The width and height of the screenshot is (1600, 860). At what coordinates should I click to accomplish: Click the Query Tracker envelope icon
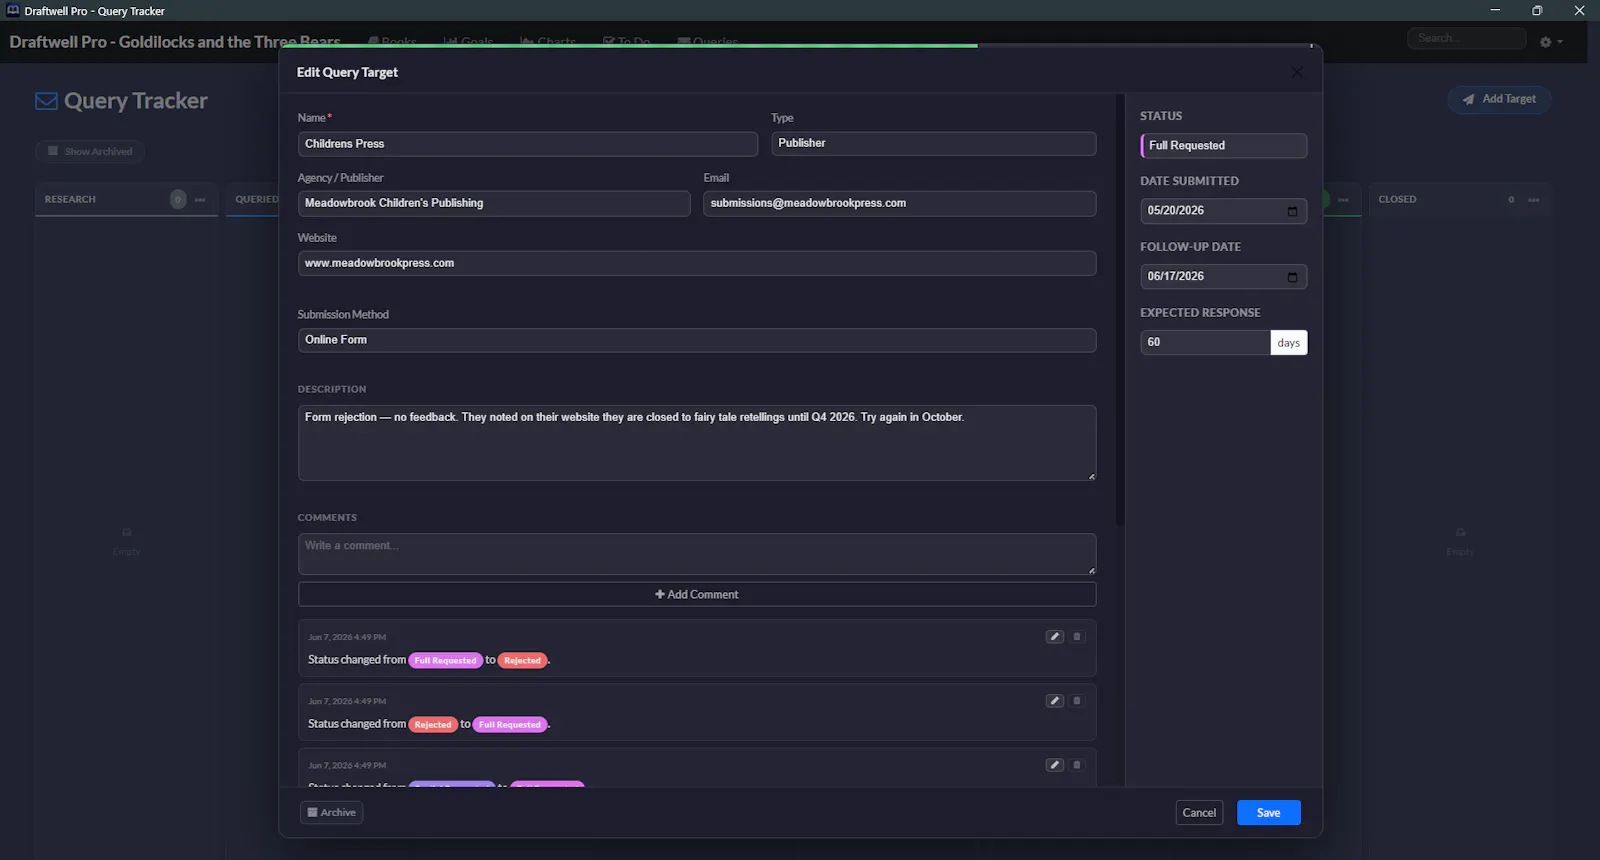(46, 101)
